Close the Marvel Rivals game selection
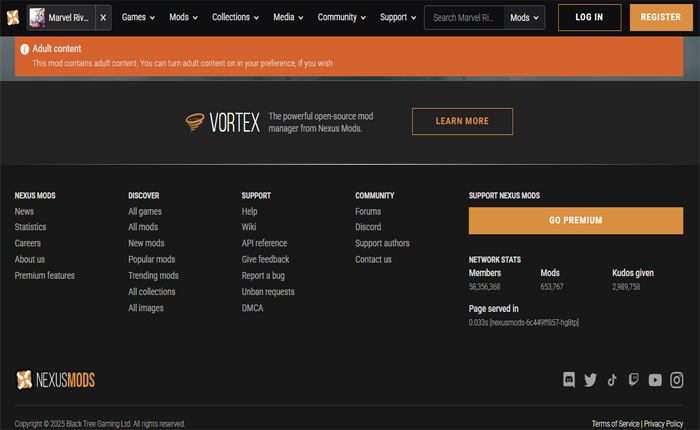 [x=103, y=18]
